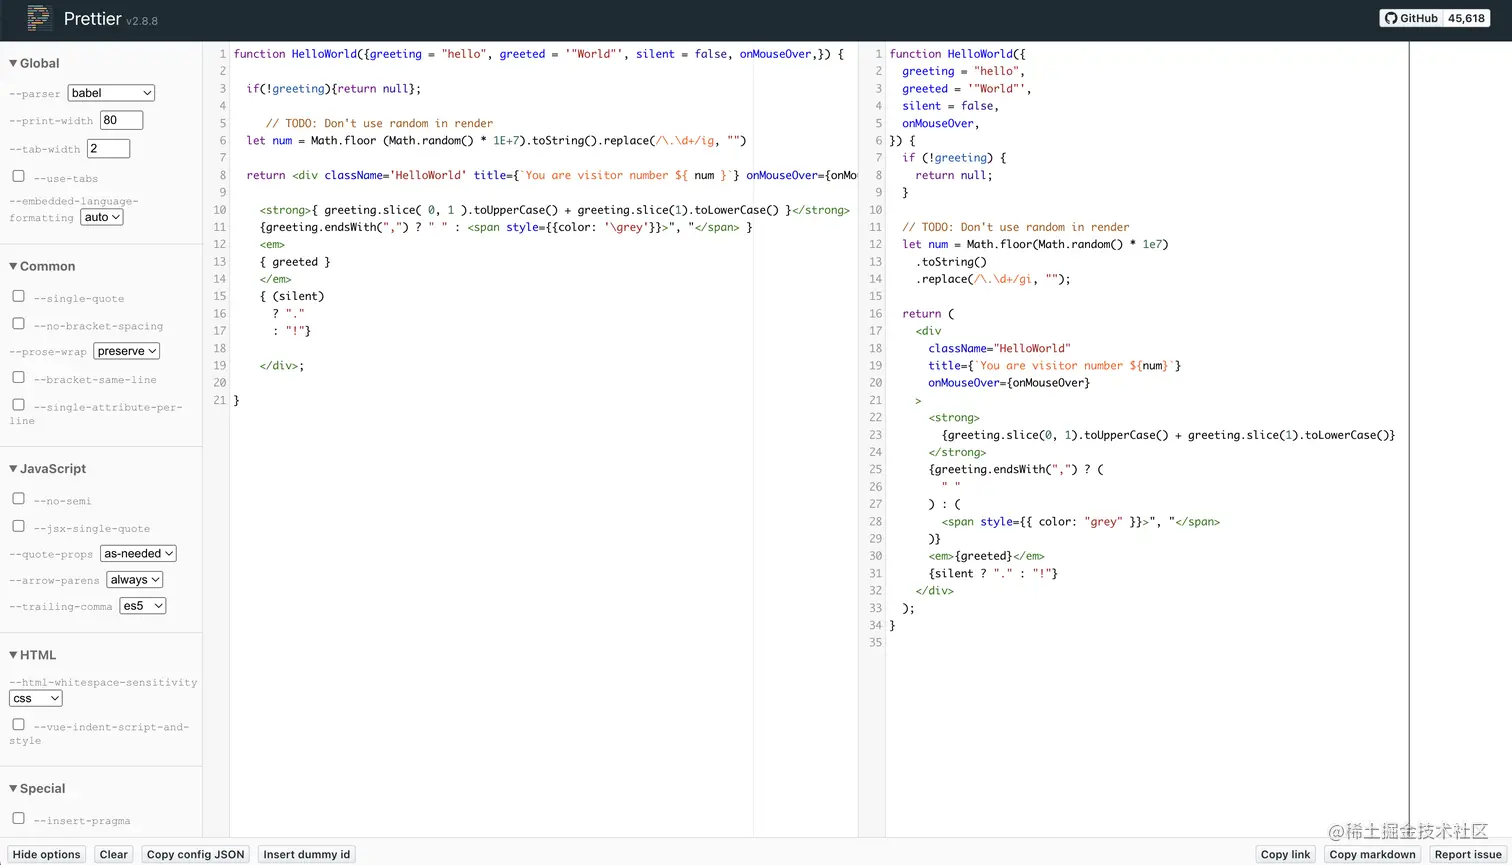Open the --quote-props dropdown

click(139, 553)
